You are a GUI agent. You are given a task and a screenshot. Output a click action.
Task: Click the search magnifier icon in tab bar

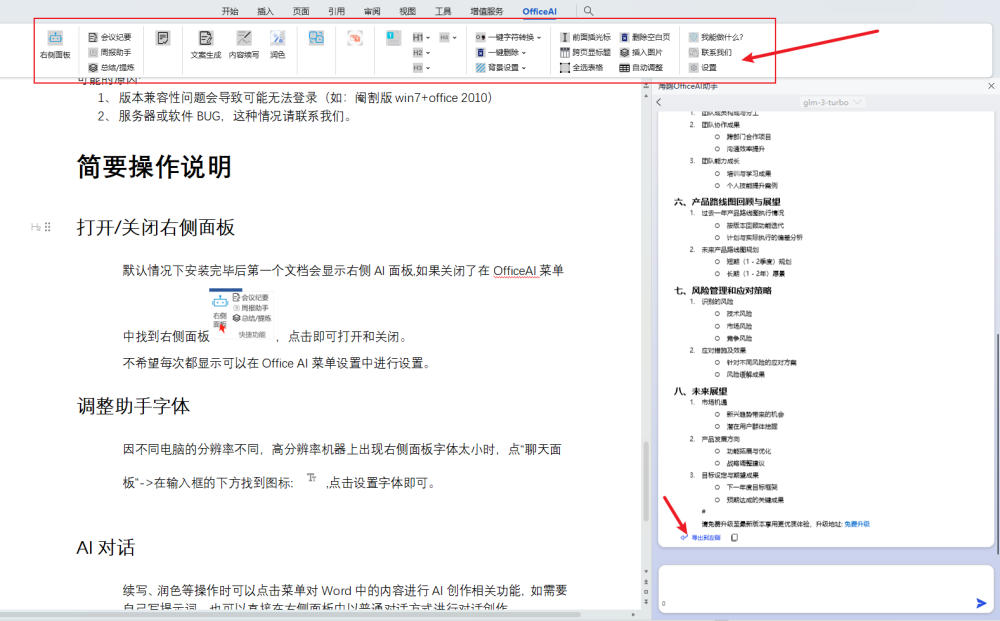coord(589,11)
